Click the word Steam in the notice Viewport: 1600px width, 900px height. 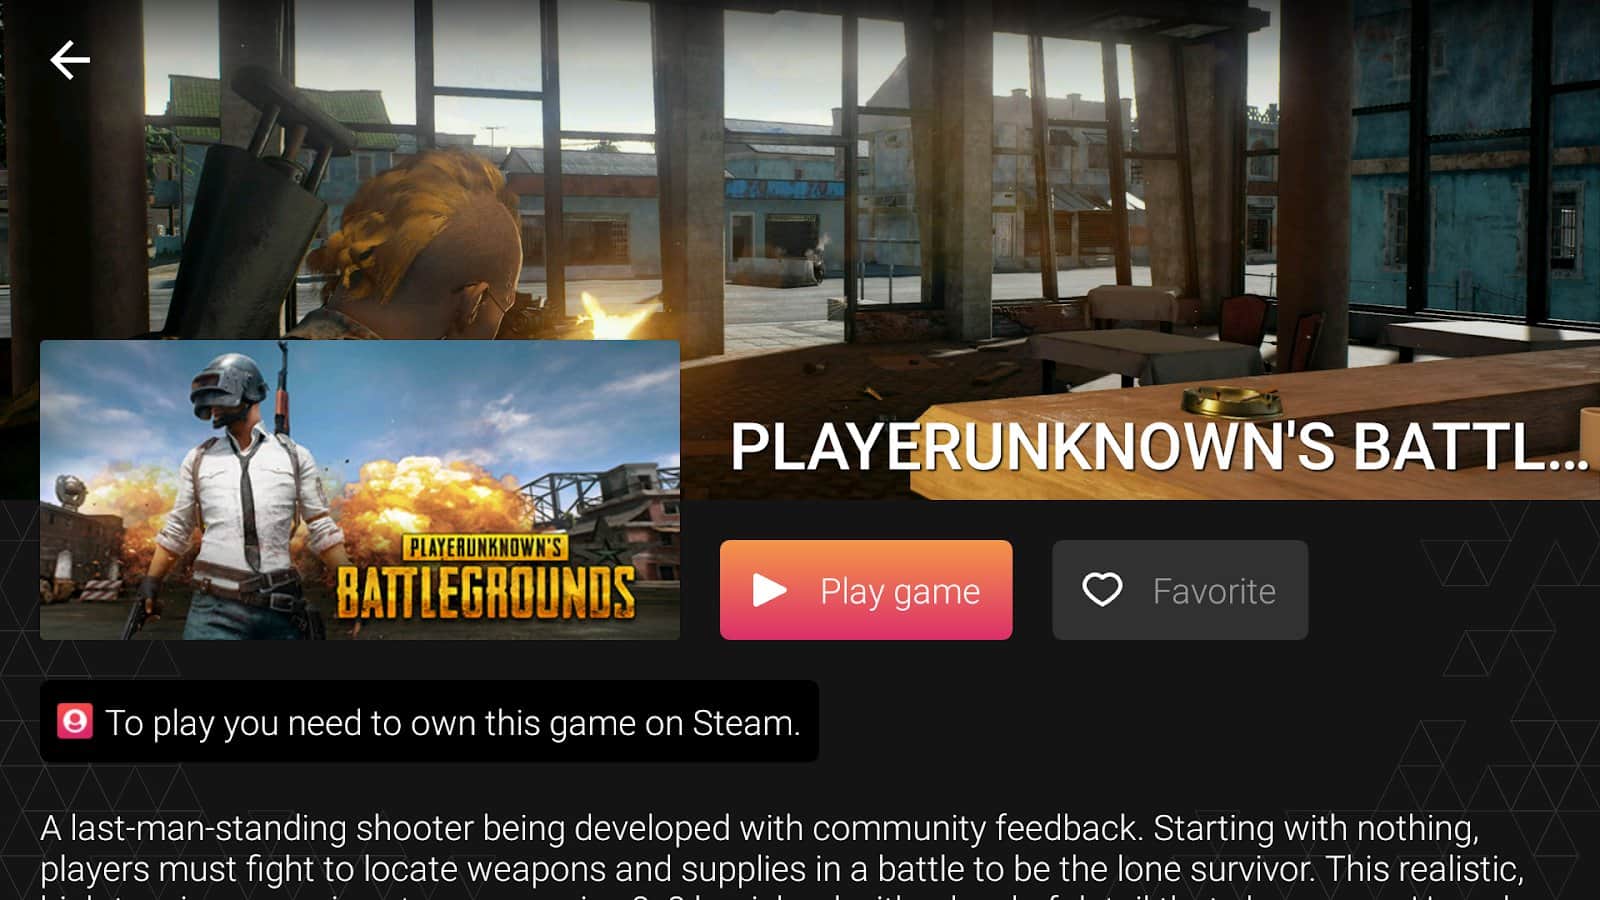click(742, 722)
